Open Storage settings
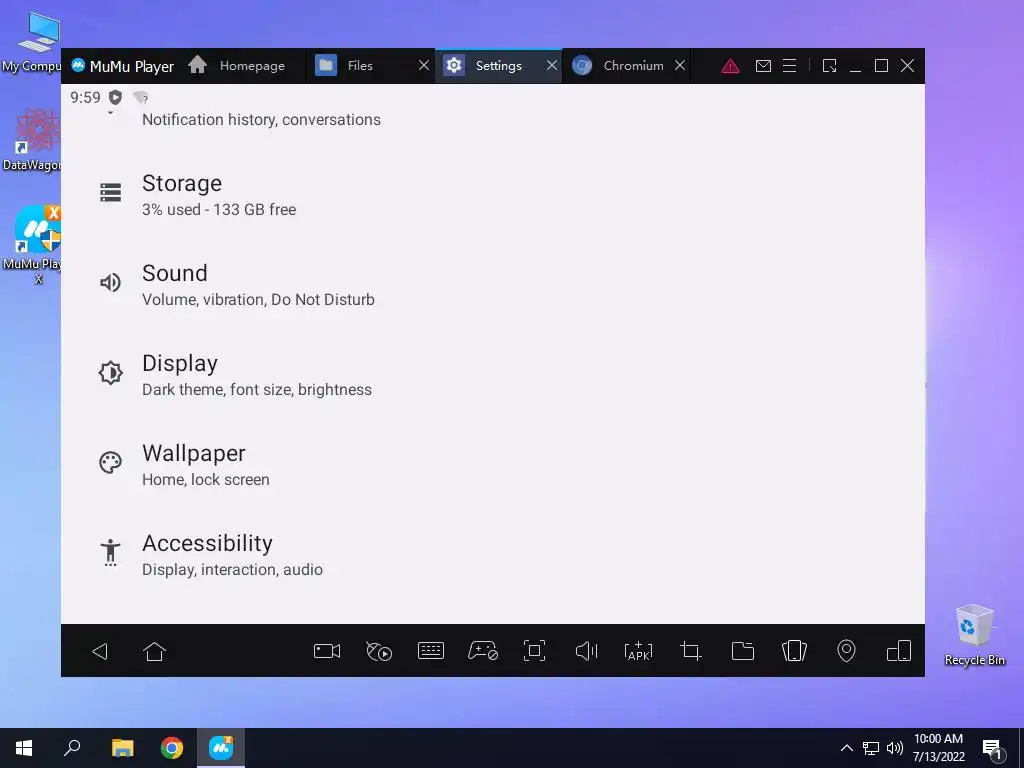Viewport: 1024px width, 768px height. pyautogui.click(x=493, y=195)
